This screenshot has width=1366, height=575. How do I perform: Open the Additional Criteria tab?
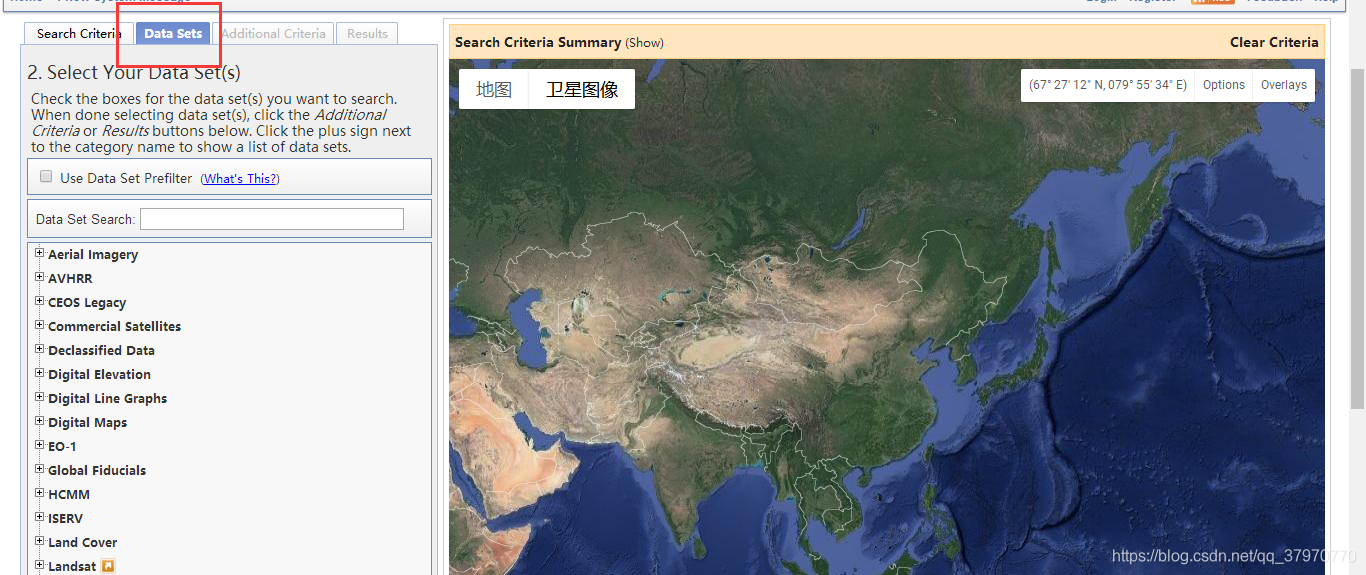pyautogui.click(x=273, y=33)
